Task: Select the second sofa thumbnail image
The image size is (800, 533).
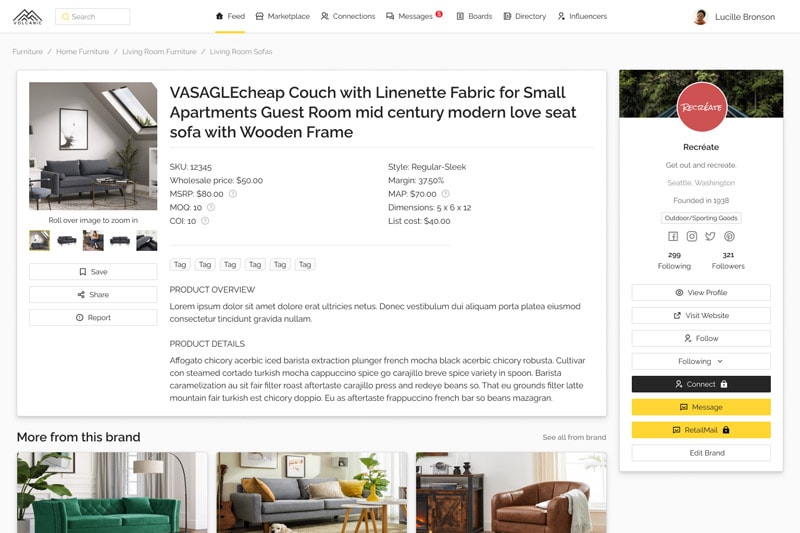Action: point(67,240)
